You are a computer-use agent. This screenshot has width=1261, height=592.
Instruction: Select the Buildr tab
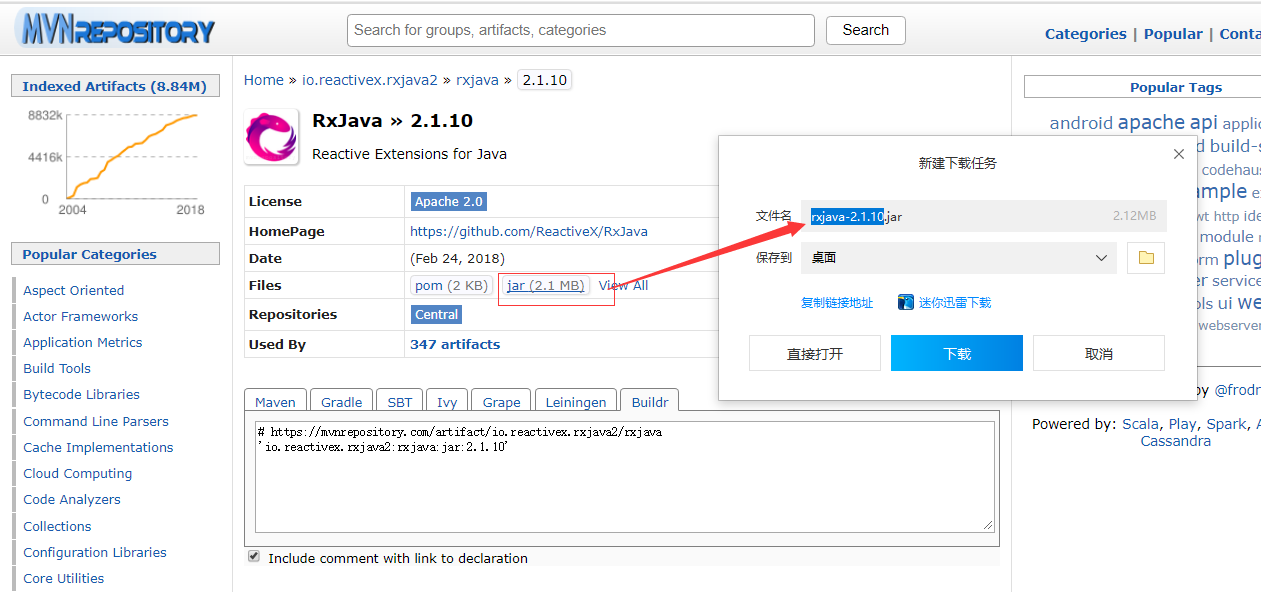pos(650,402)
